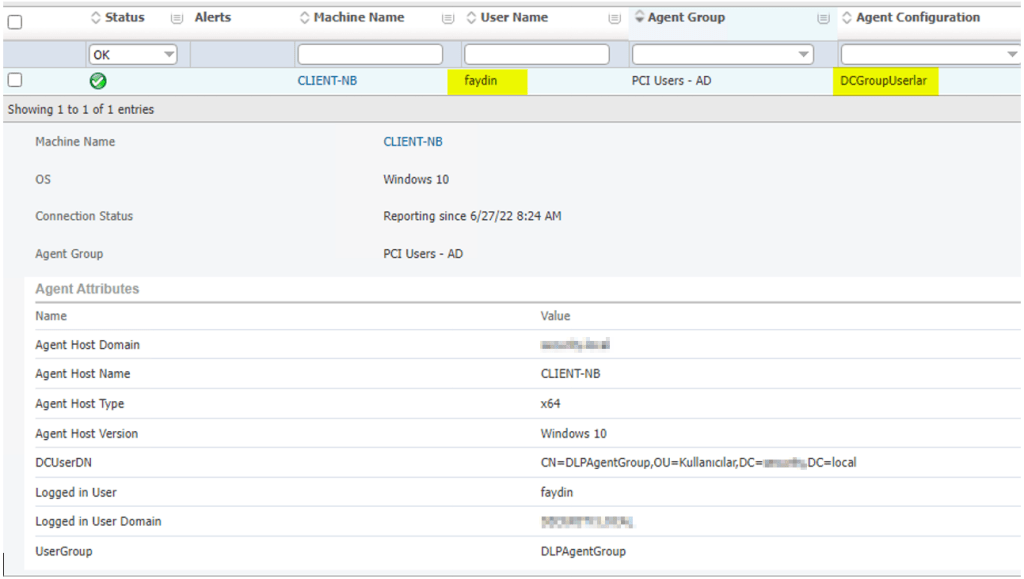Open the Status column menu icon
This screenshot has height=579, width=1024.
177,18
